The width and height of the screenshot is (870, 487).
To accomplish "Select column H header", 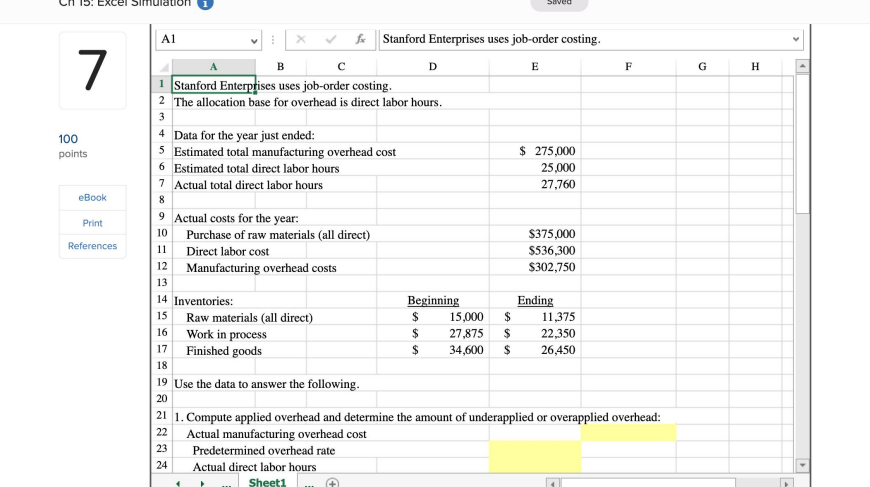I will tap(755, 67).
